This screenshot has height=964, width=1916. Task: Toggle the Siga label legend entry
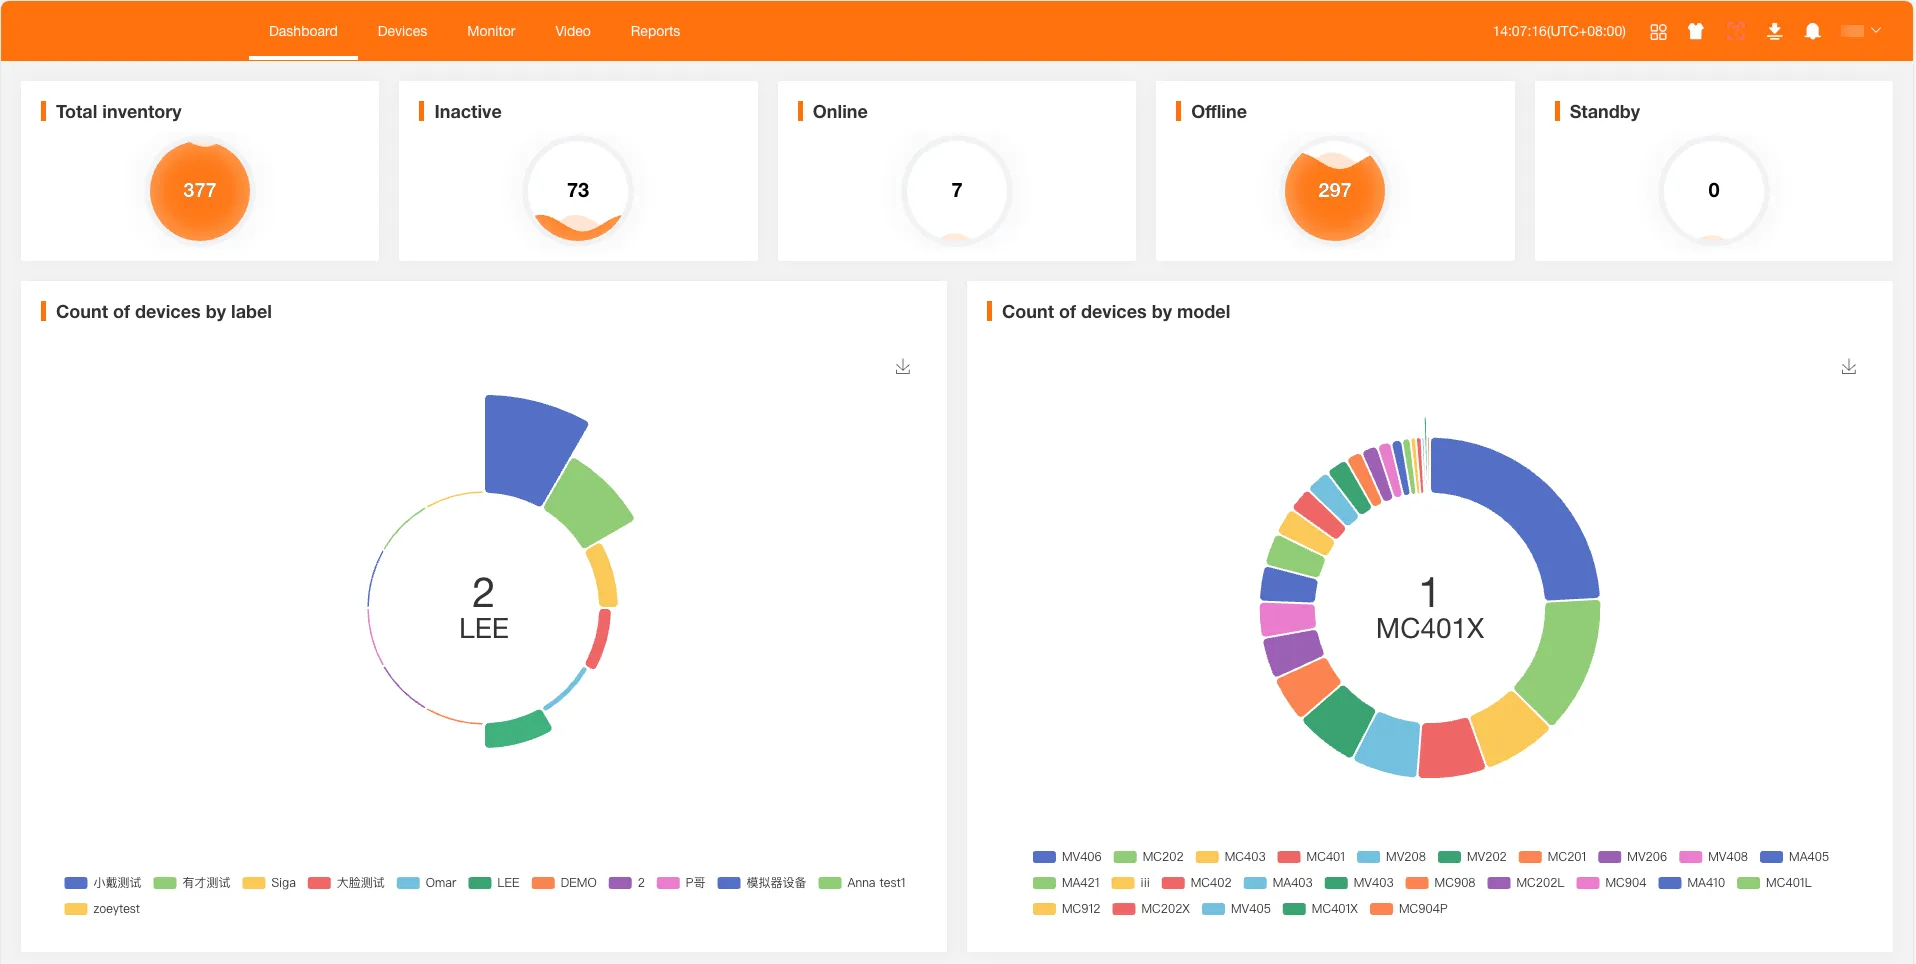point(271,883)
